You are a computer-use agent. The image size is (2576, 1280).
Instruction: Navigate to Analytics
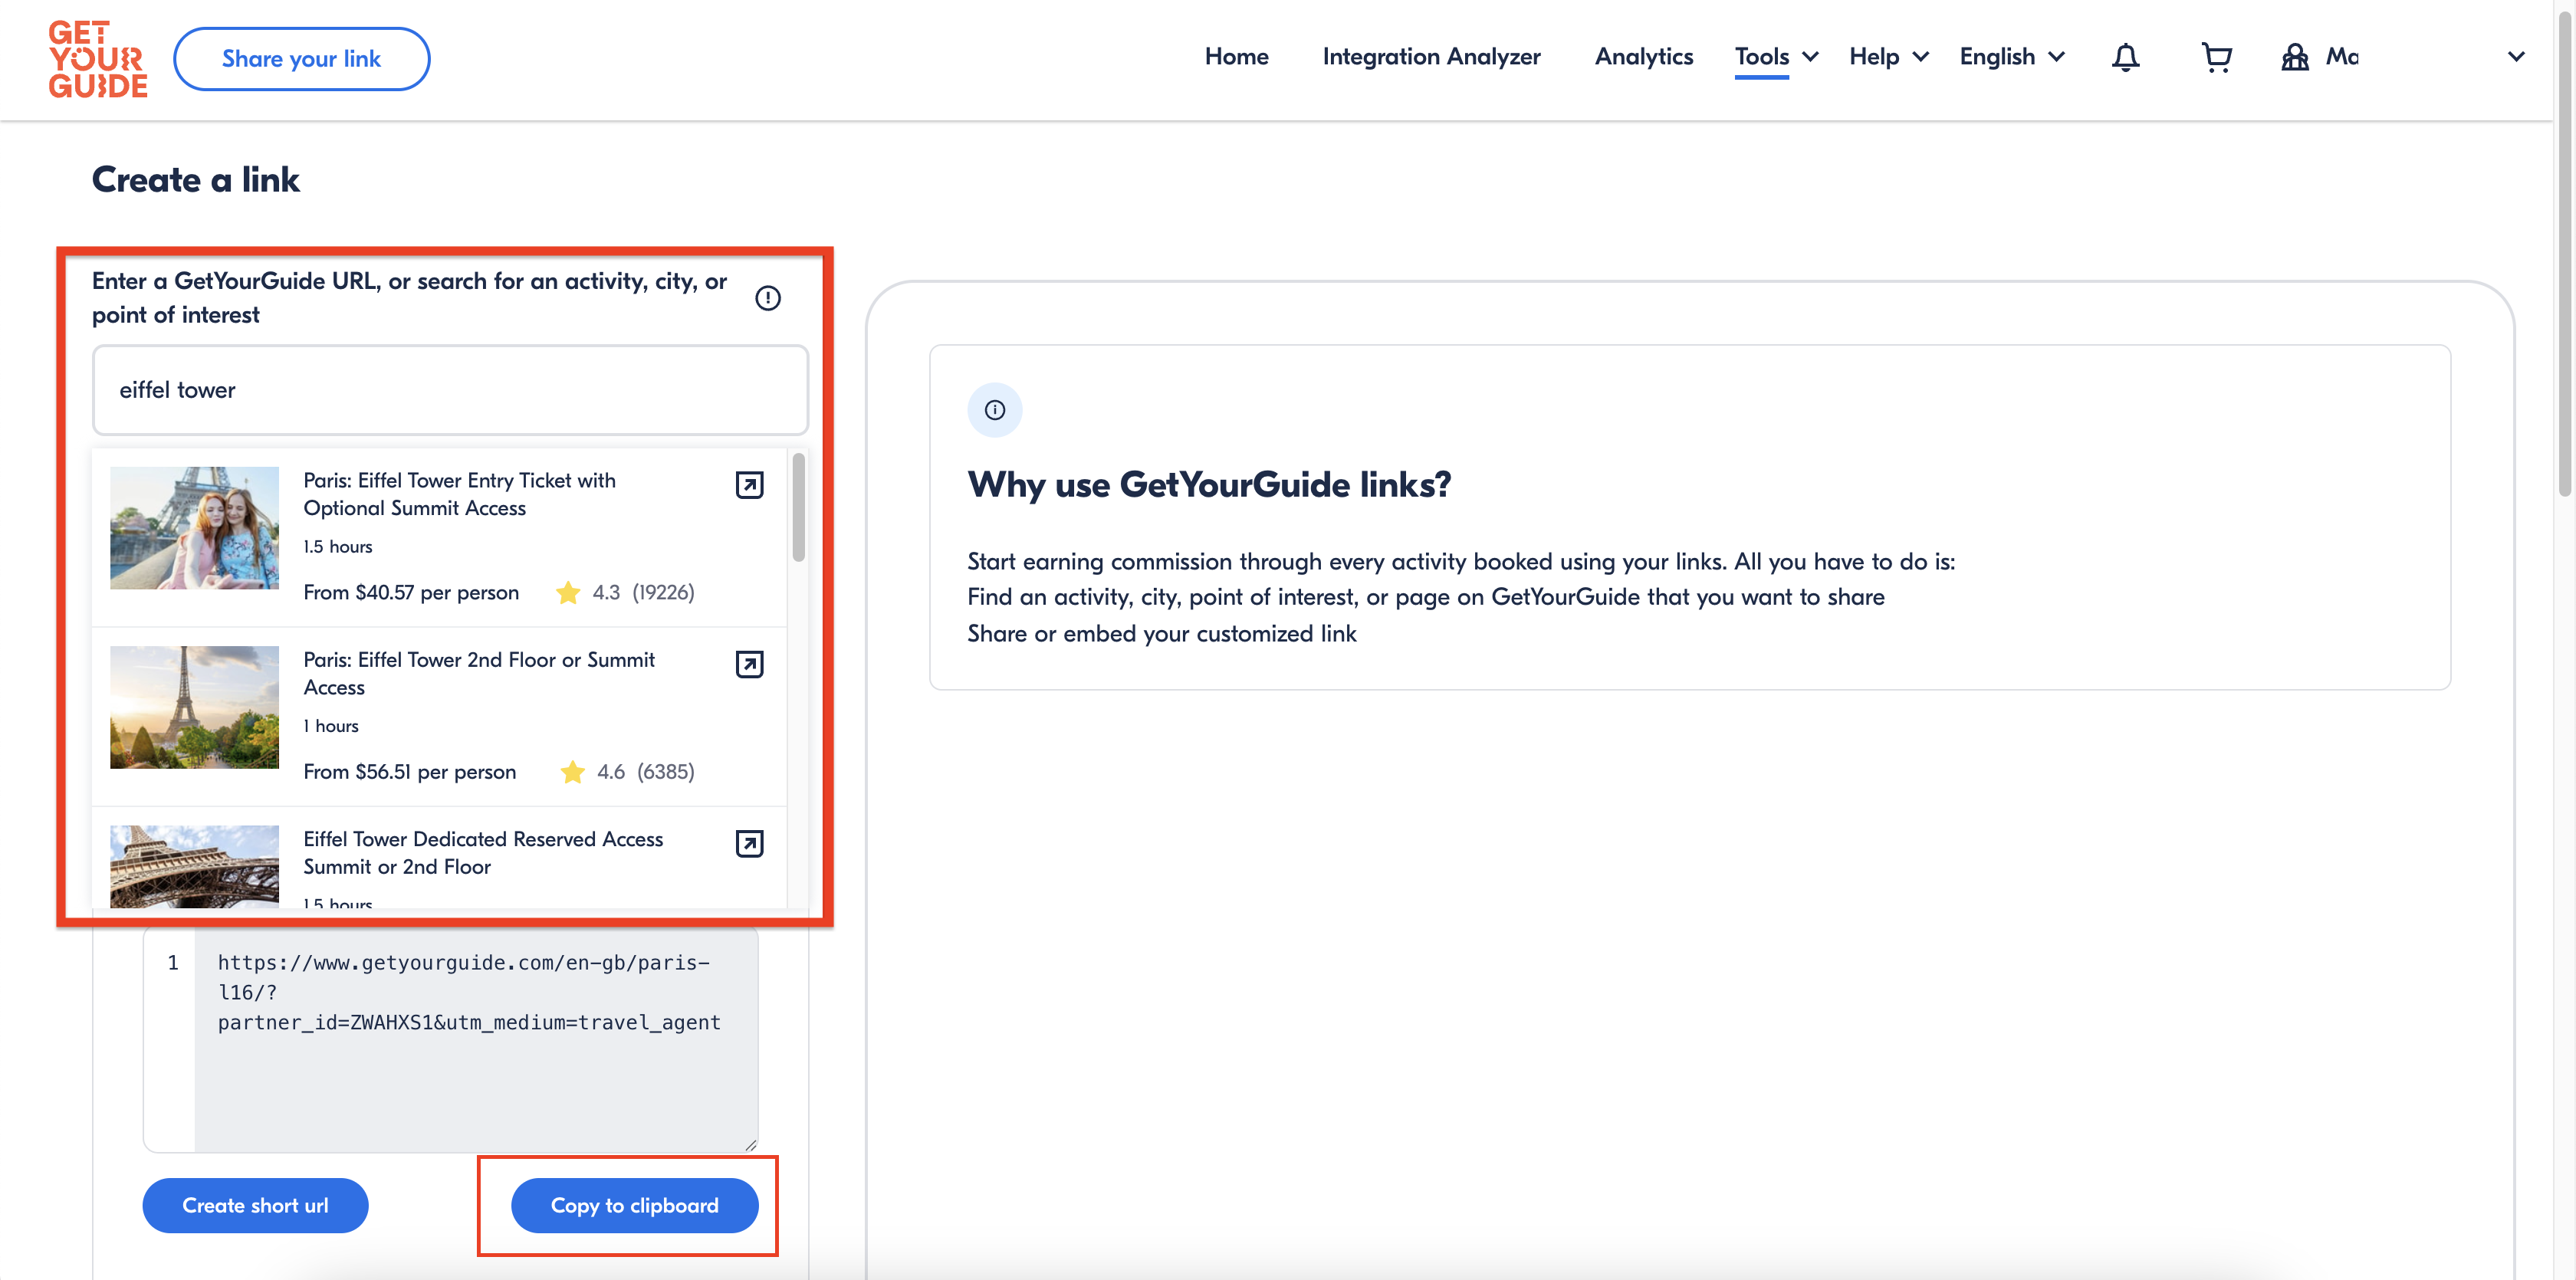1643,57
